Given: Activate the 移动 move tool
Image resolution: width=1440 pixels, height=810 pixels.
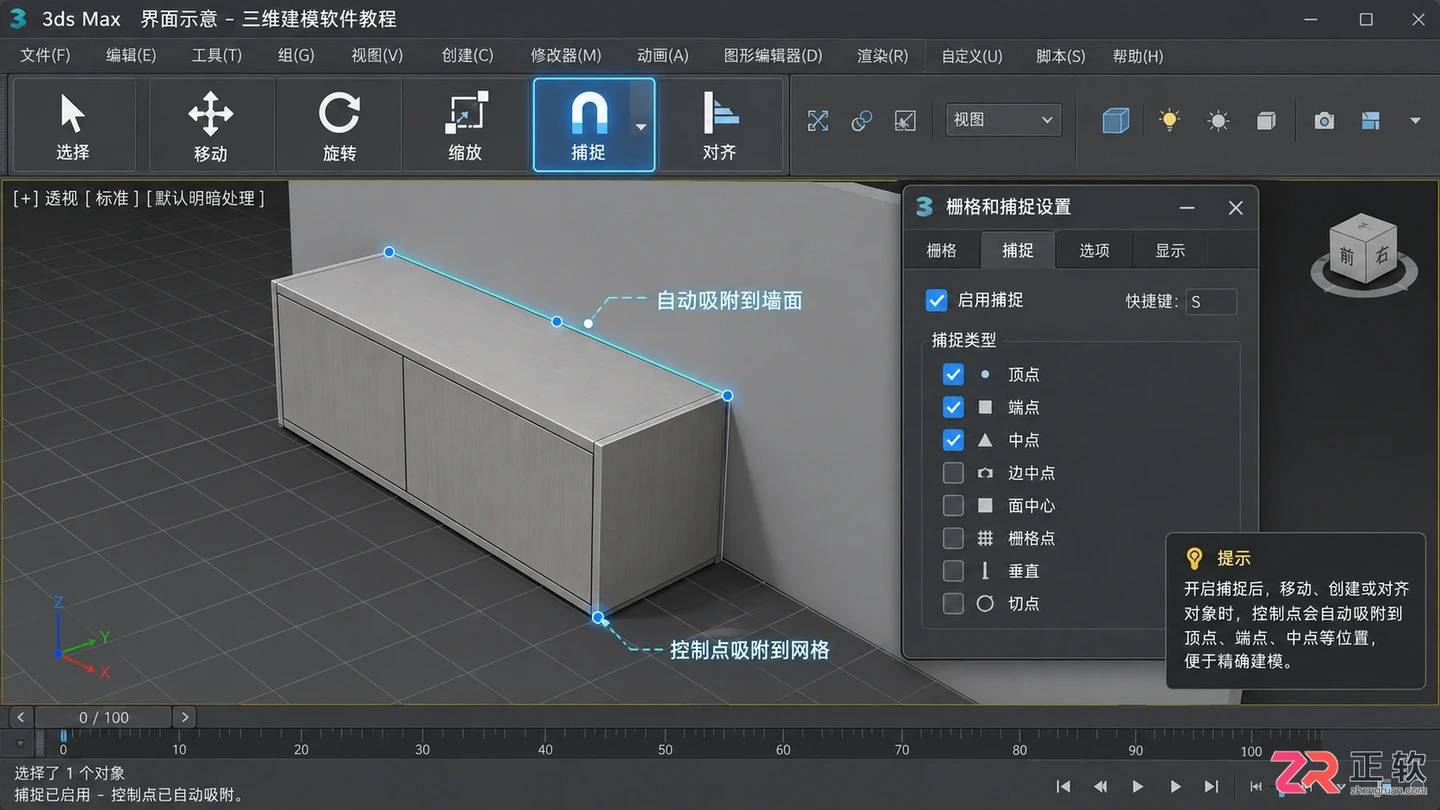Looking at the screenshot, I should coord(210,126).
